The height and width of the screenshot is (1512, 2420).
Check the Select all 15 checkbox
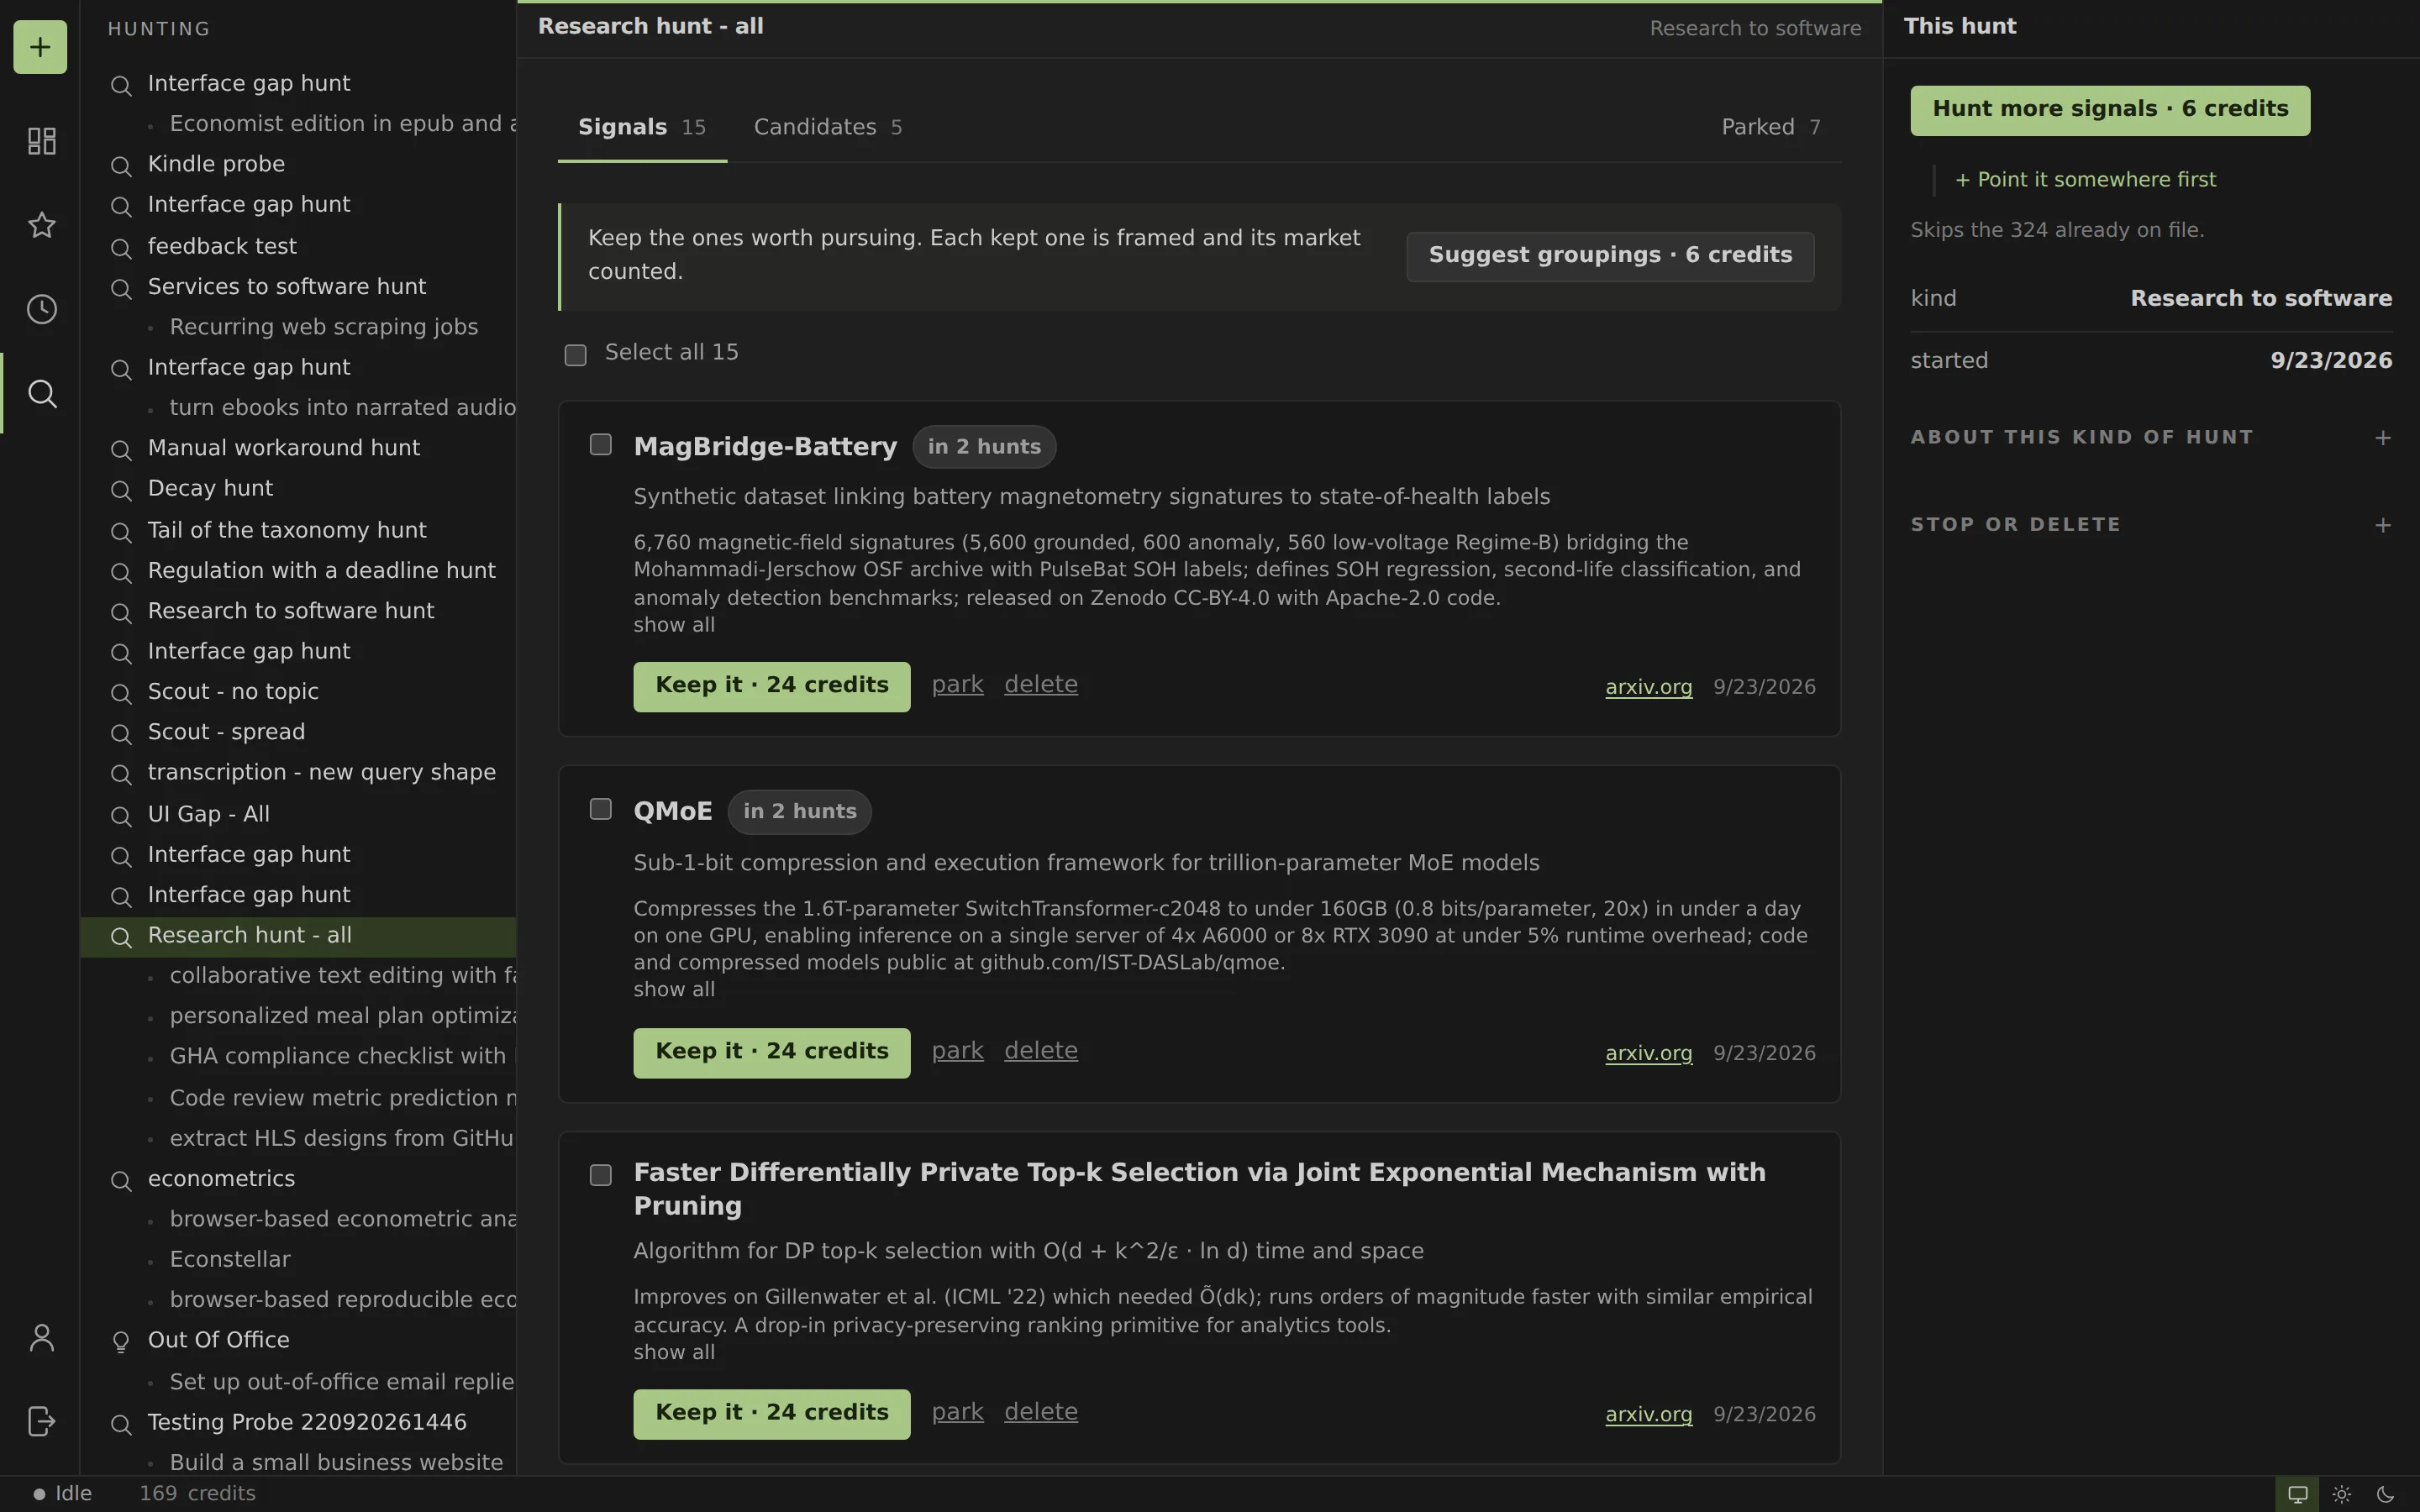point(575,355)
